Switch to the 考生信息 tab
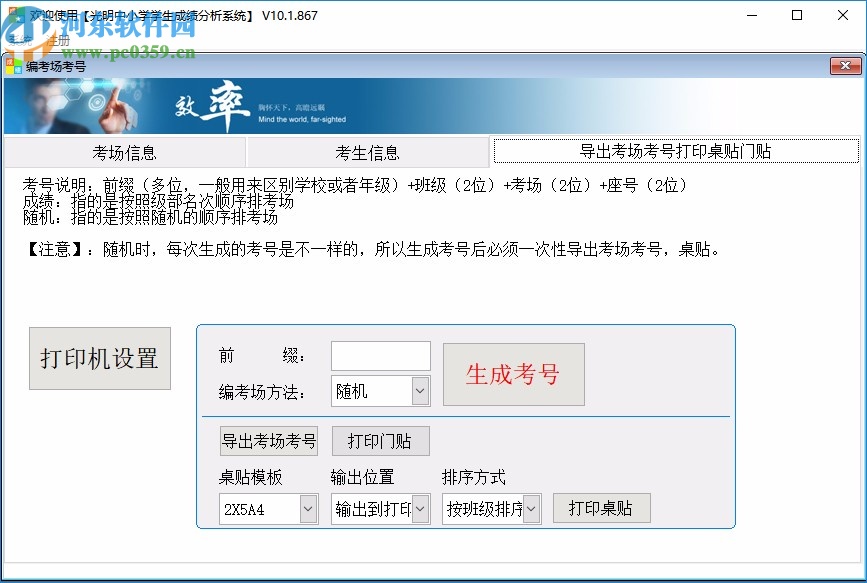Image resolution: width=867 pixels, height=583 pixels. [368, 150]
